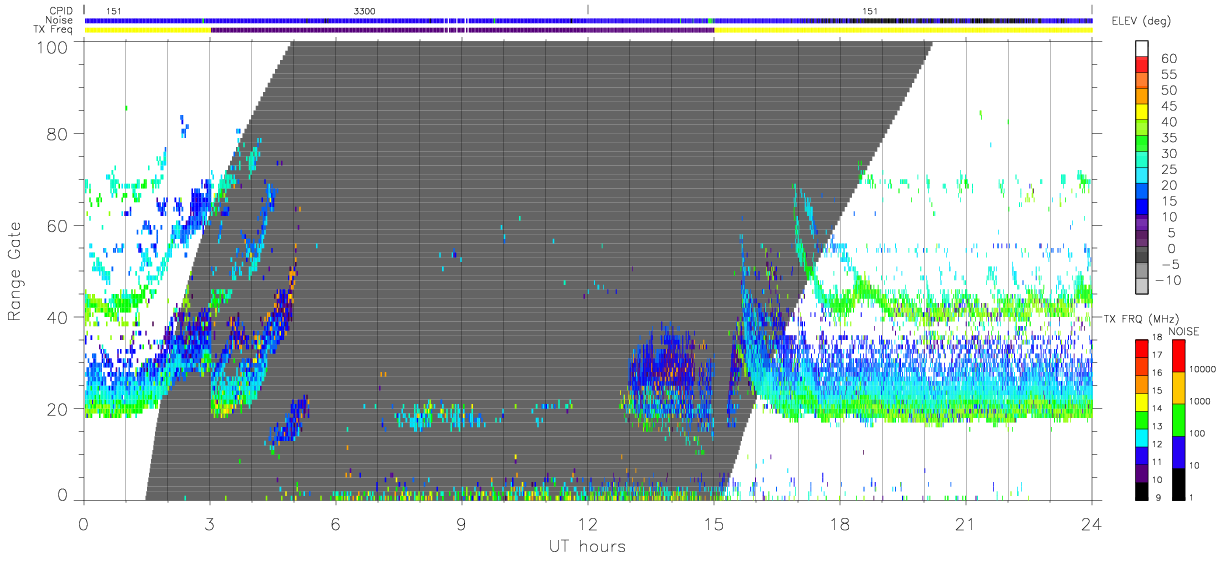This screenshot has width=1228, height=567.
Task: Pick the black 9–10 TX FRQ swatch
Action: point(1141,489)
